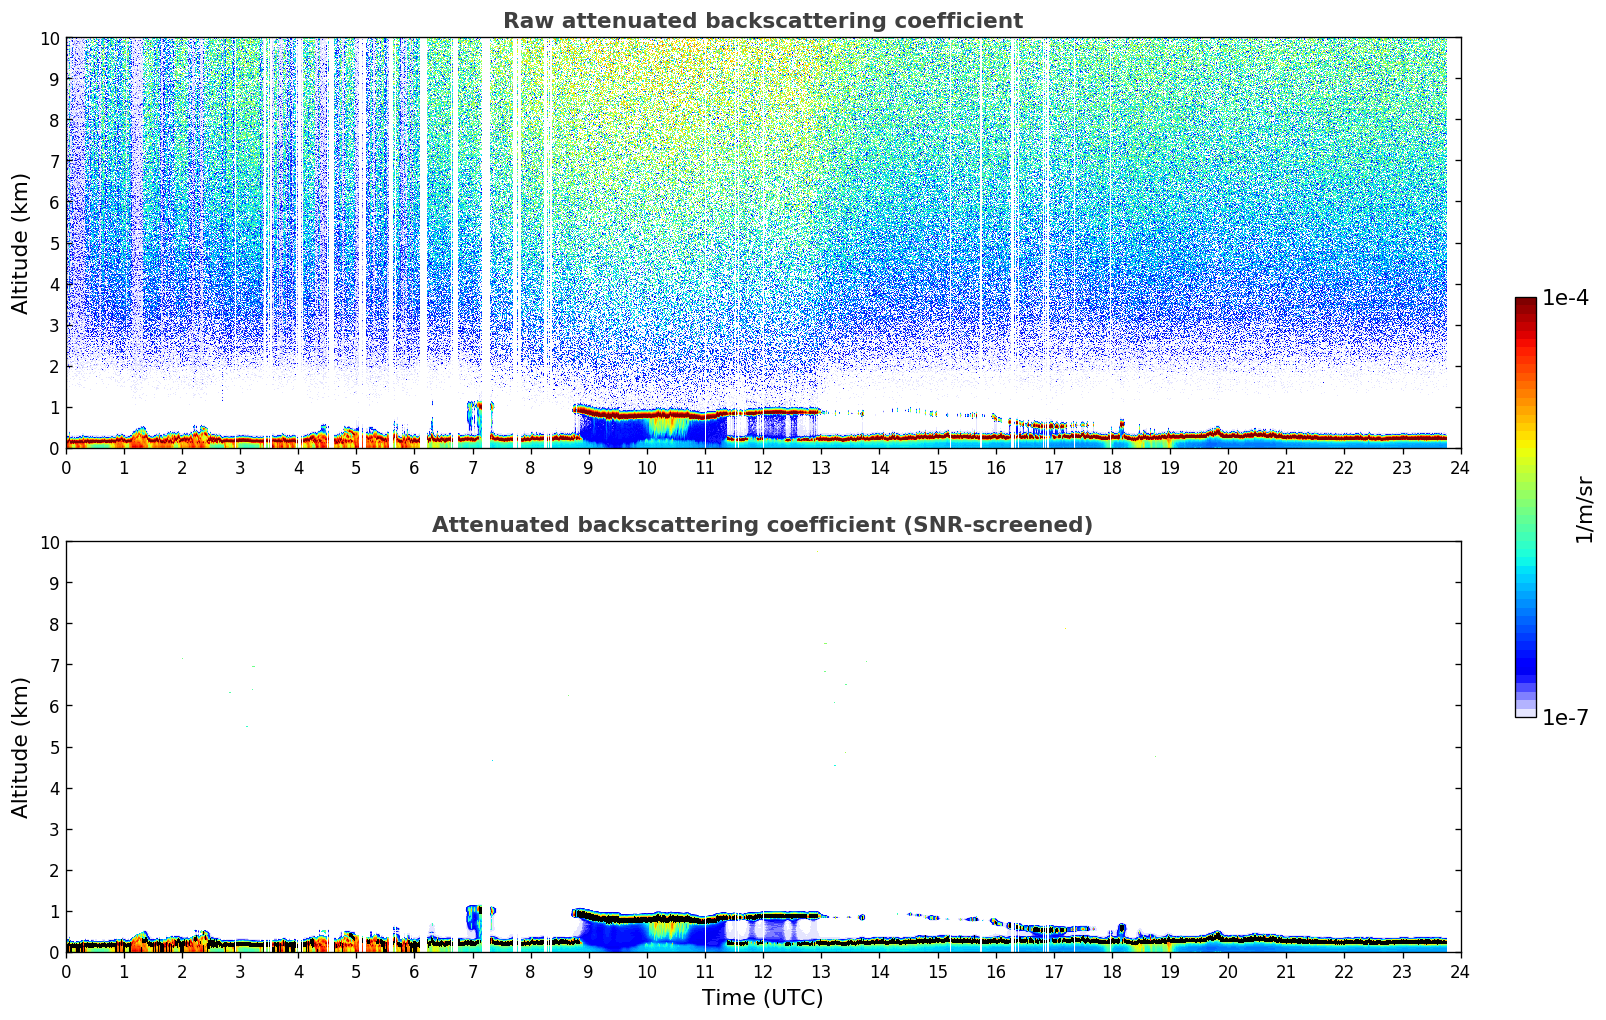1606x1020 pixels.
Task: Click inside the raw backscattering data plot
Action: 763,243
